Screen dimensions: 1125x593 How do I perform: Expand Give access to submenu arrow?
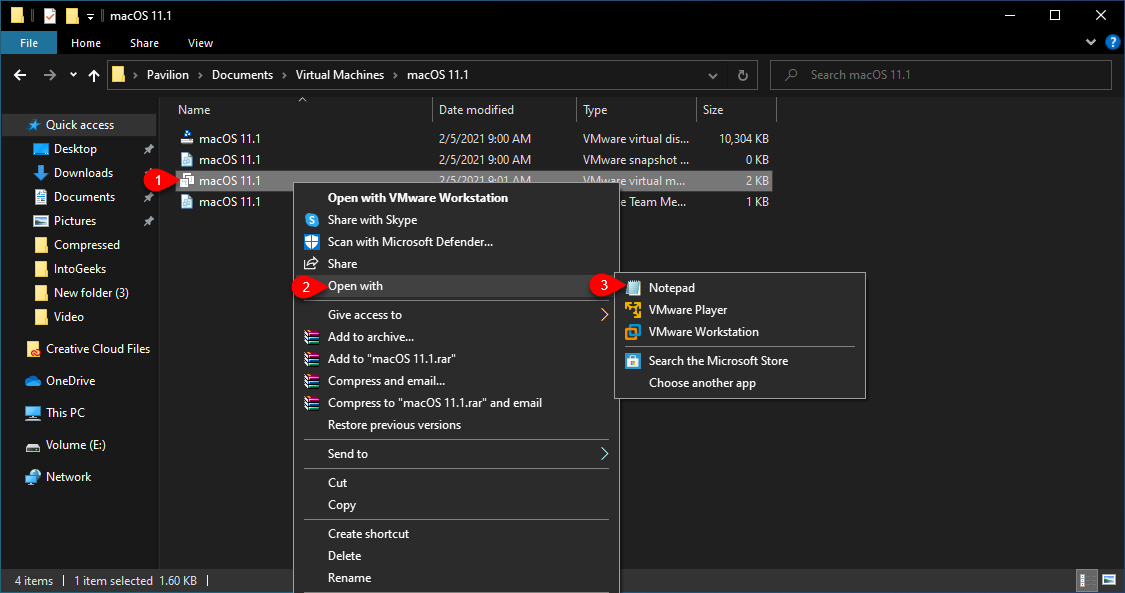tap(604, 315)
